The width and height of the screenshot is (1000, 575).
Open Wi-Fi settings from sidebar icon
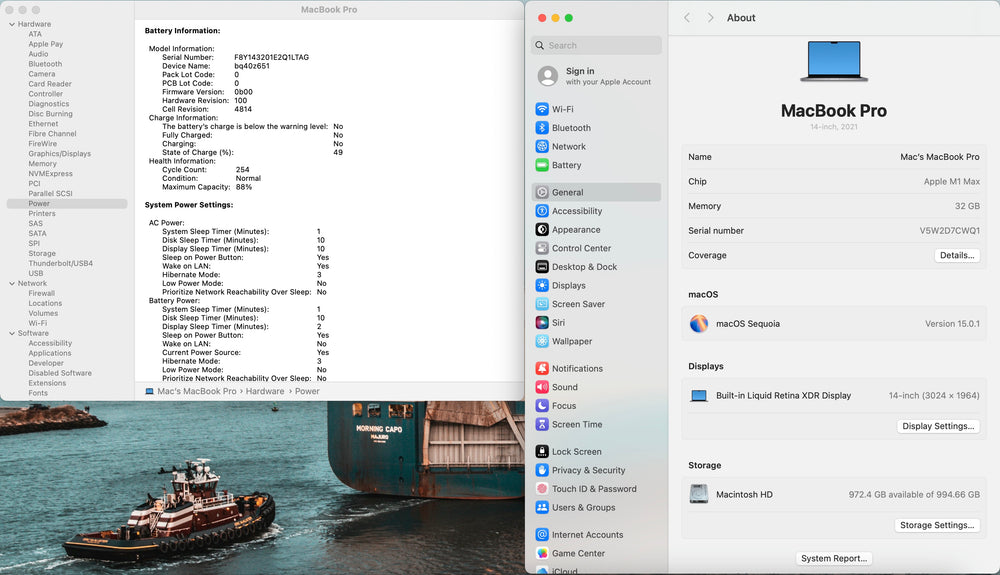pyautogui.click(x=541, y=109)
